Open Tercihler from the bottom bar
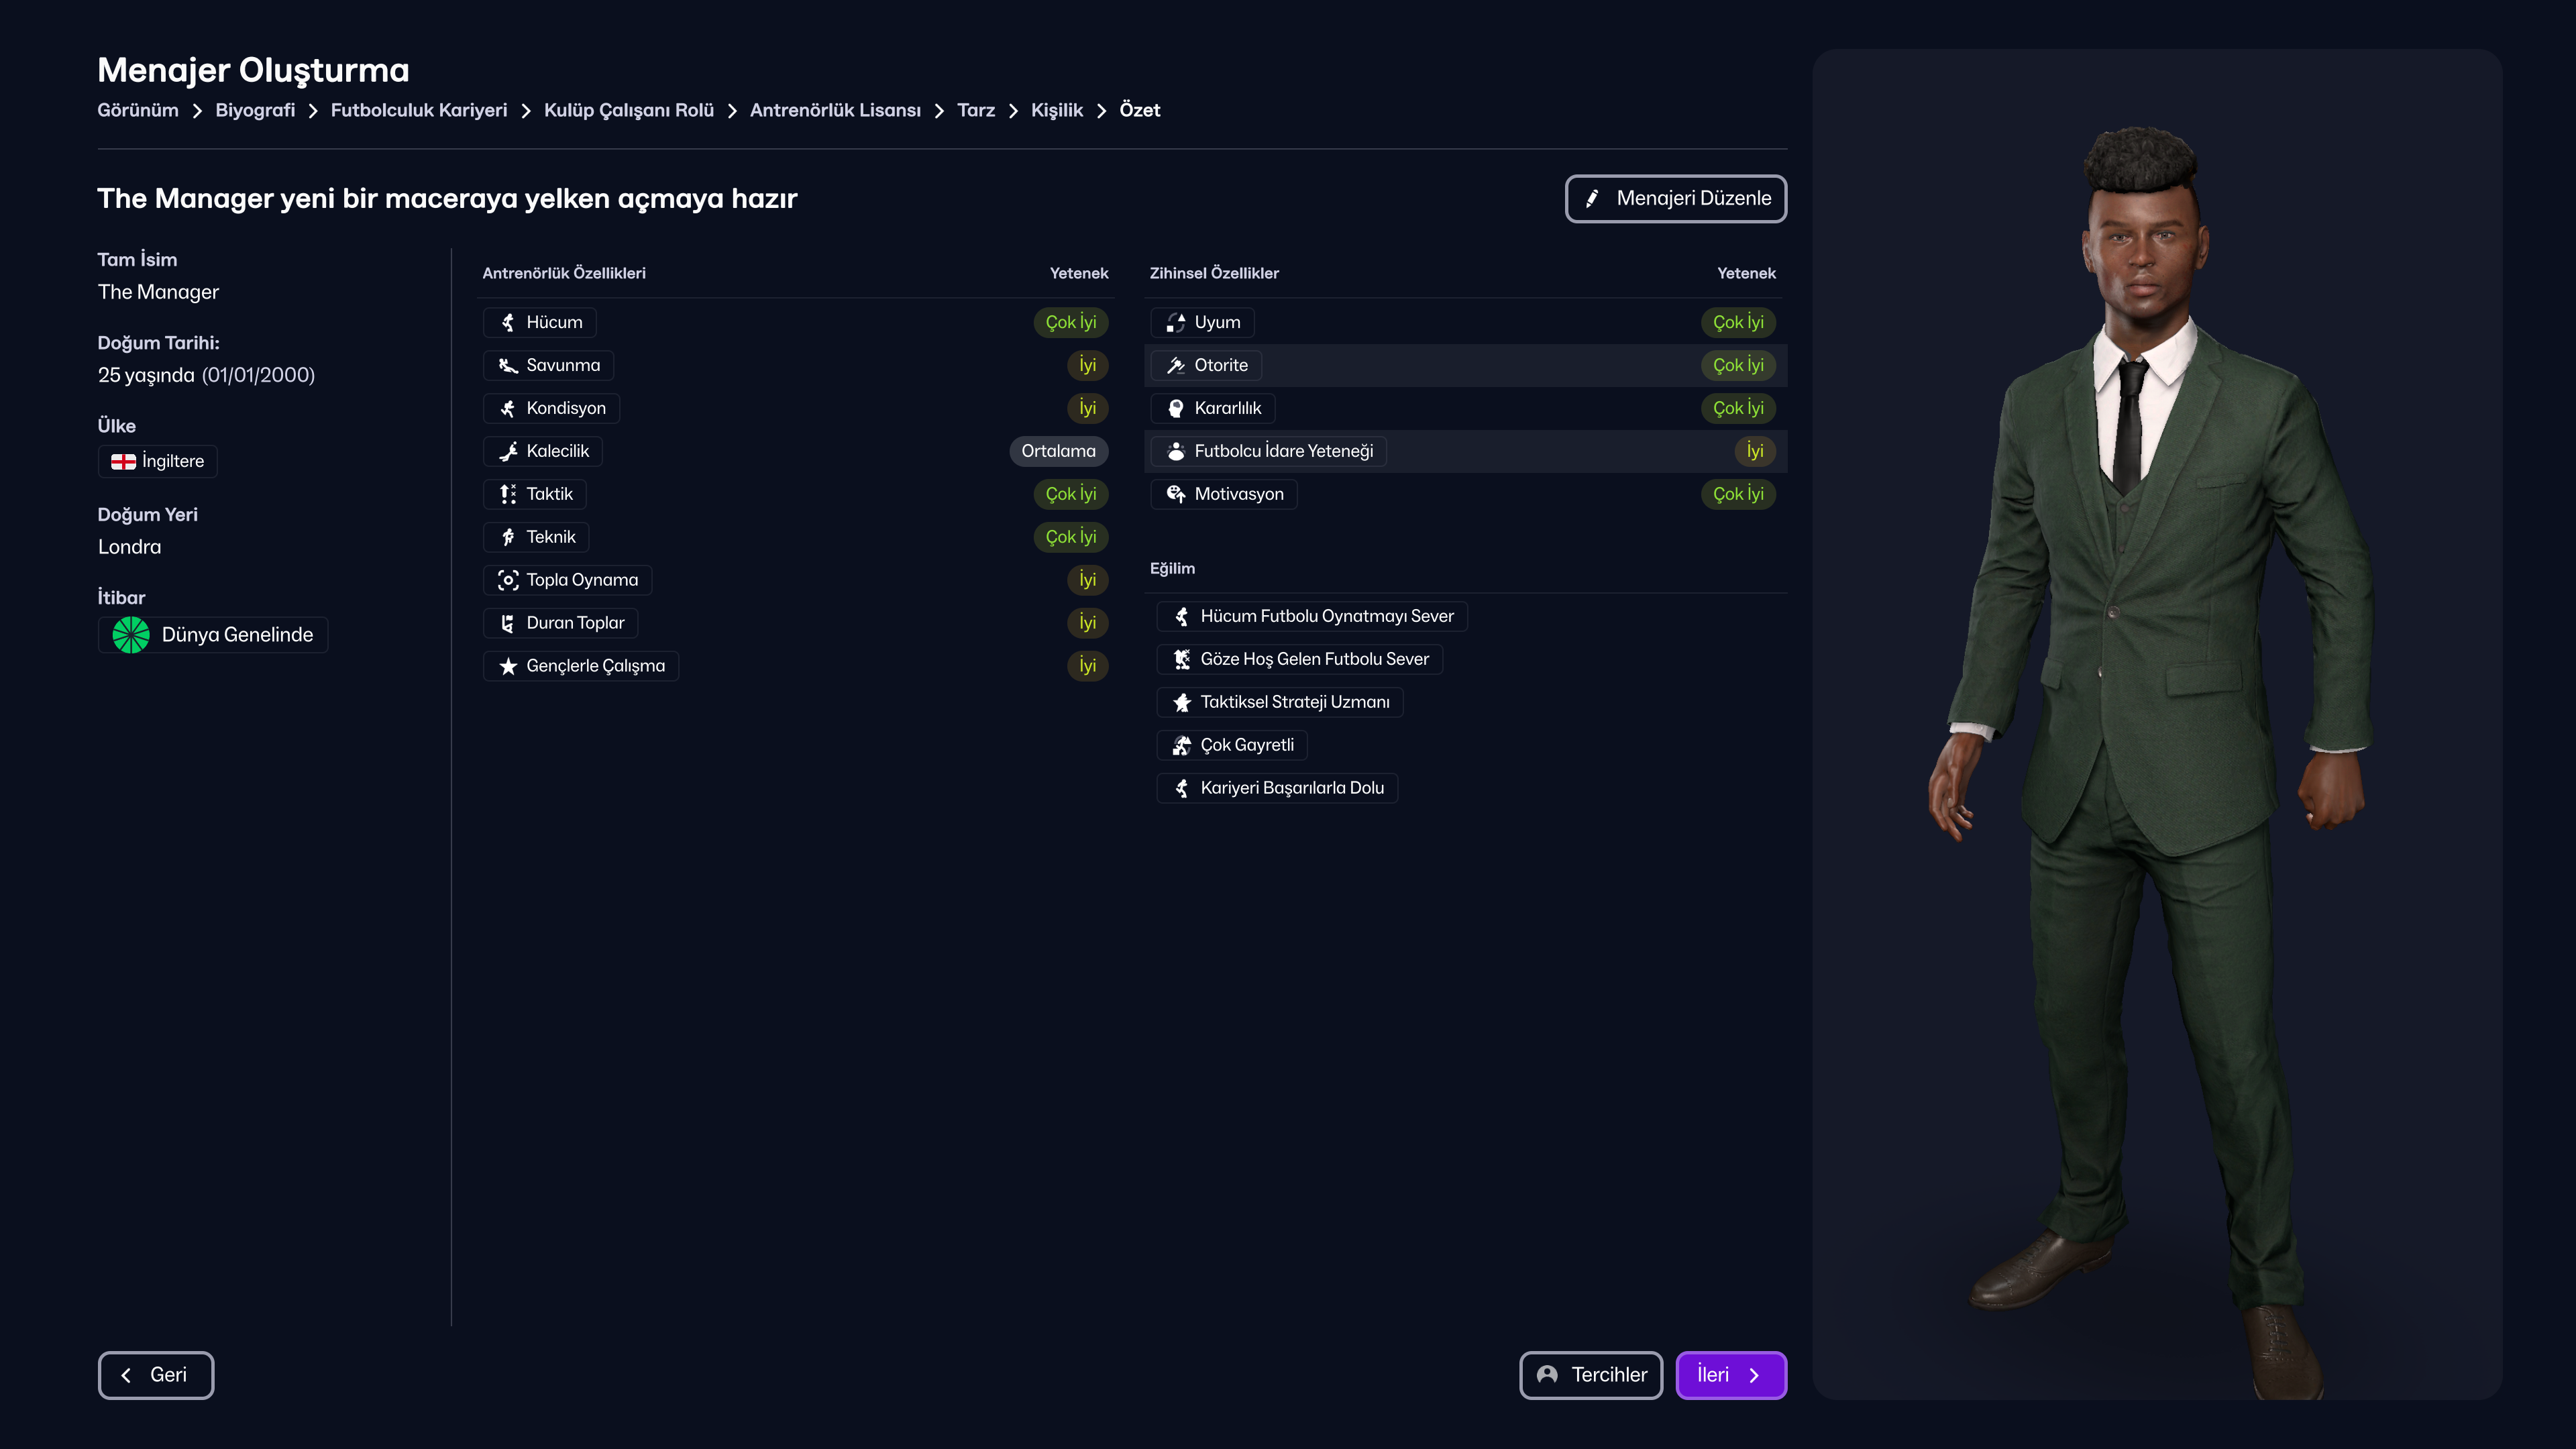The height and width of the screenshot is (1449, 2576). pos(1591,1375)
